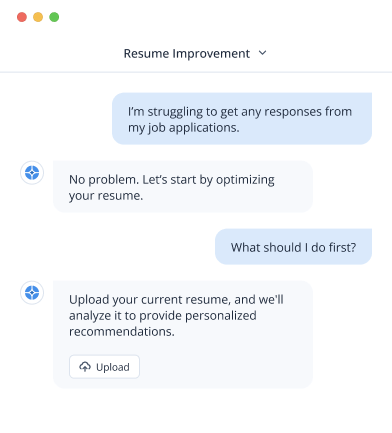
Task: Click the phrase "job applications." in the first message
Action: [x=194, y=128]
